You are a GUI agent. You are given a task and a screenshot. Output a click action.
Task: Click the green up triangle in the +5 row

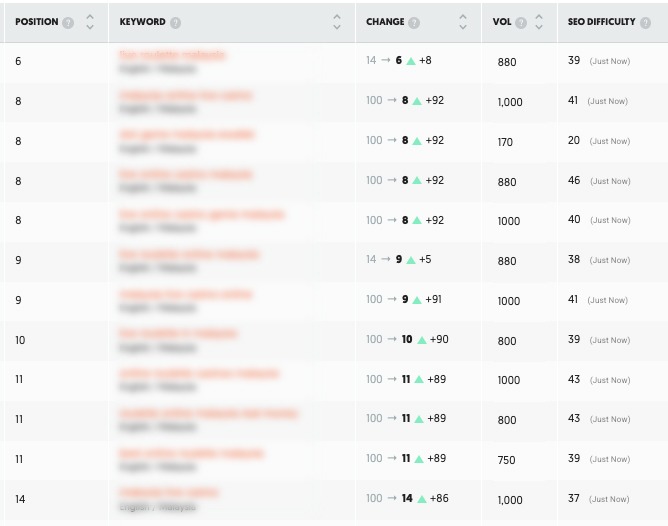tap(411, 260)
